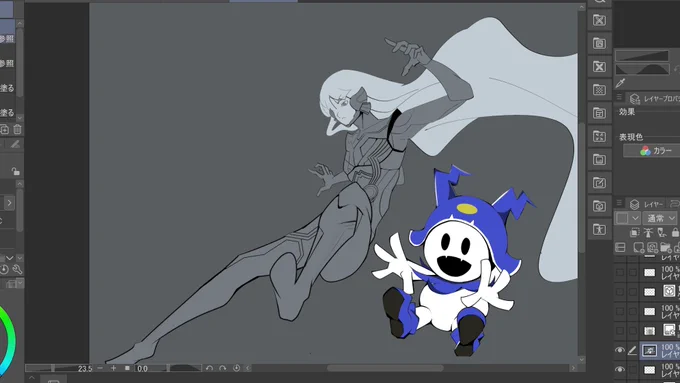
Task: Set as draft layer icon
Action: click(x=662, y=233)
